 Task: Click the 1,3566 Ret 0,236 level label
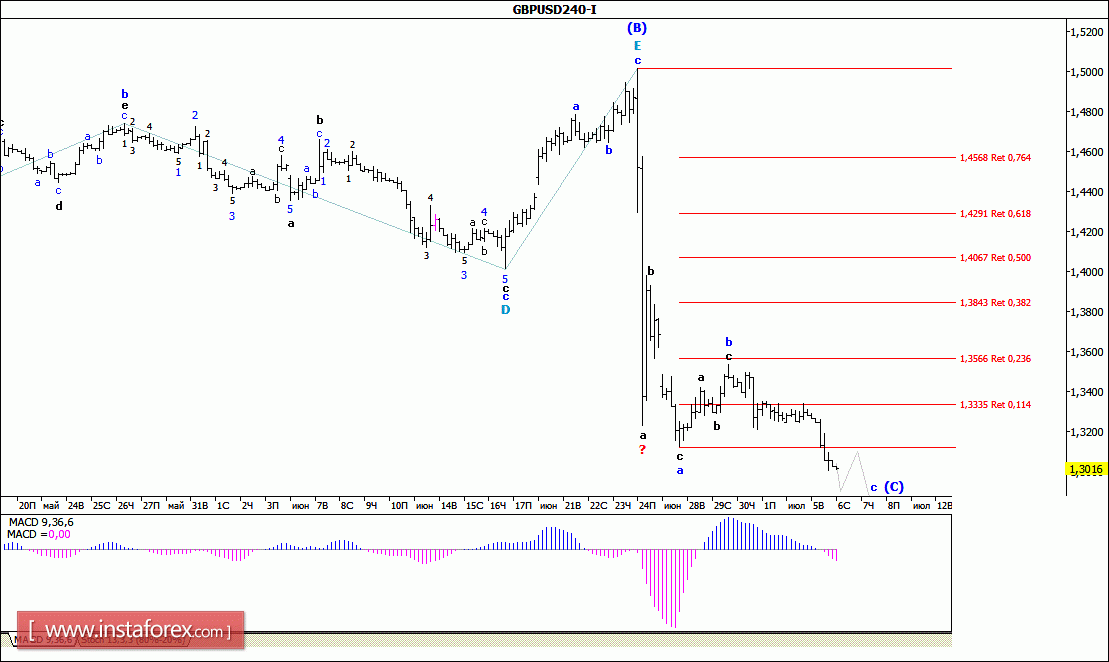(x=995, y=359)
